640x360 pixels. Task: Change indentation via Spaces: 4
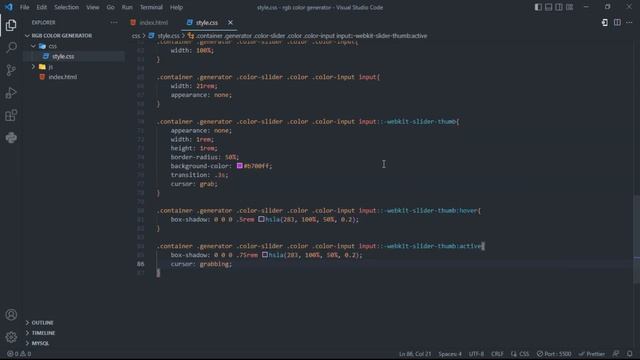450,354
